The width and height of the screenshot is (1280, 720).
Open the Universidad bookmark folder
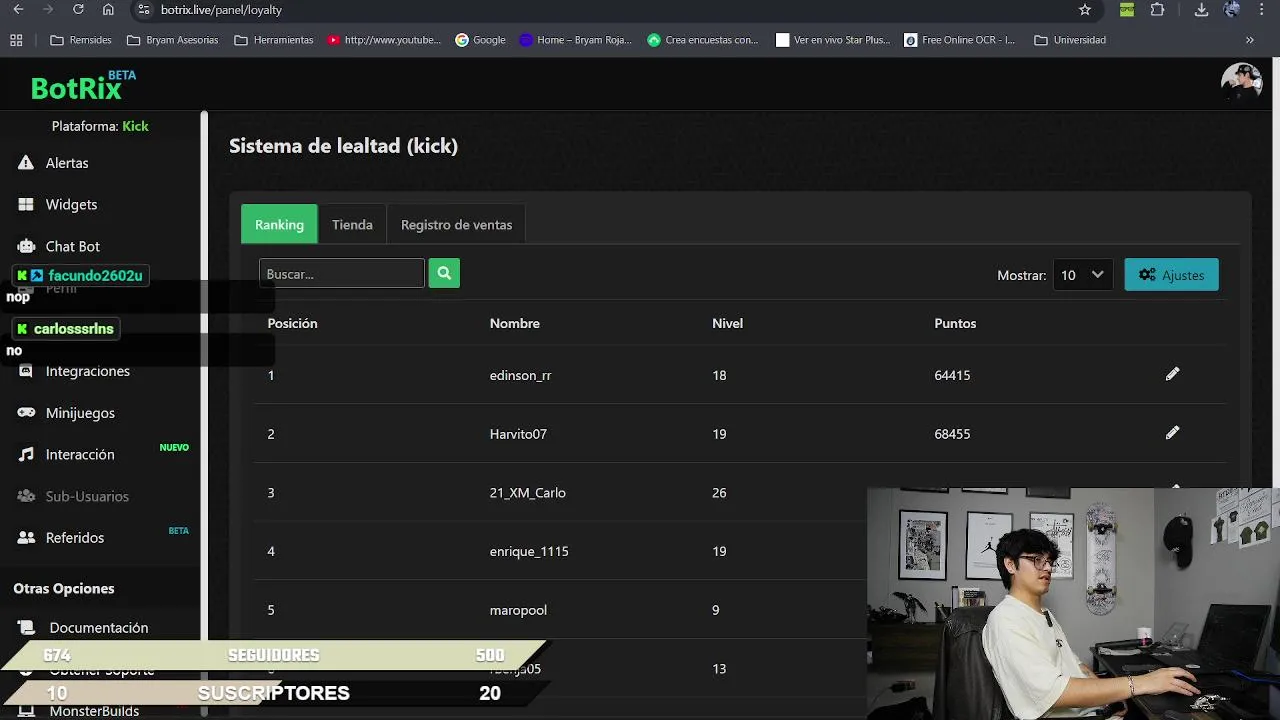click(1070, 40)
